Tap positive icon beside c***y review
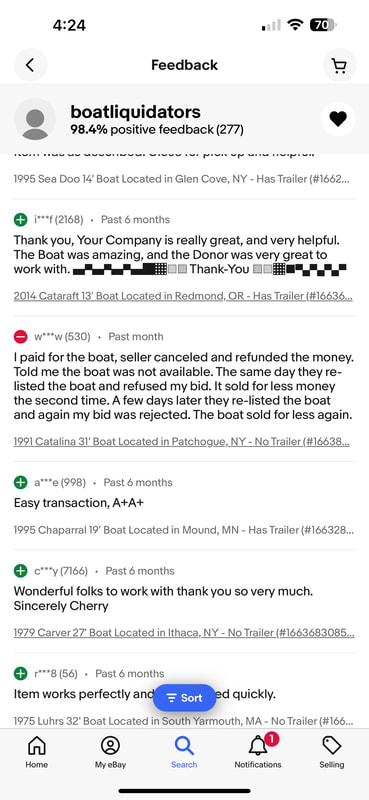369x800 pixels. [20, 570]
